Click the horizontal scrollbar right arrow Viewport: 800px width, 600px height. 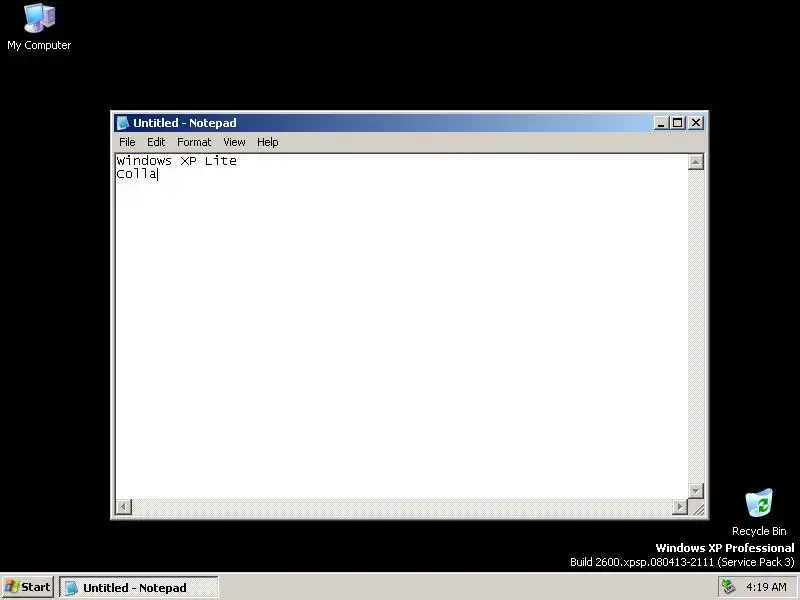680,507
